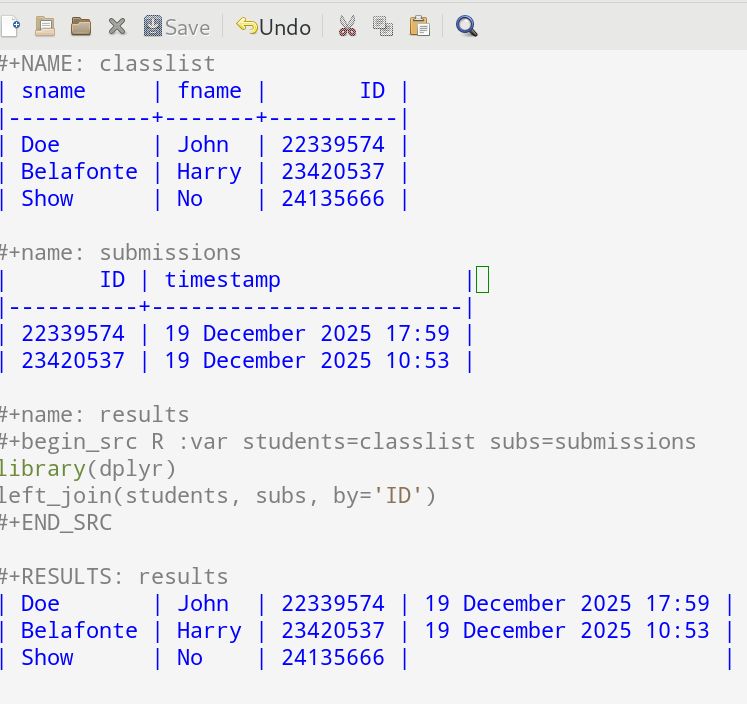
Task: Click 'Show' in the results table
Action: point(47,658)
